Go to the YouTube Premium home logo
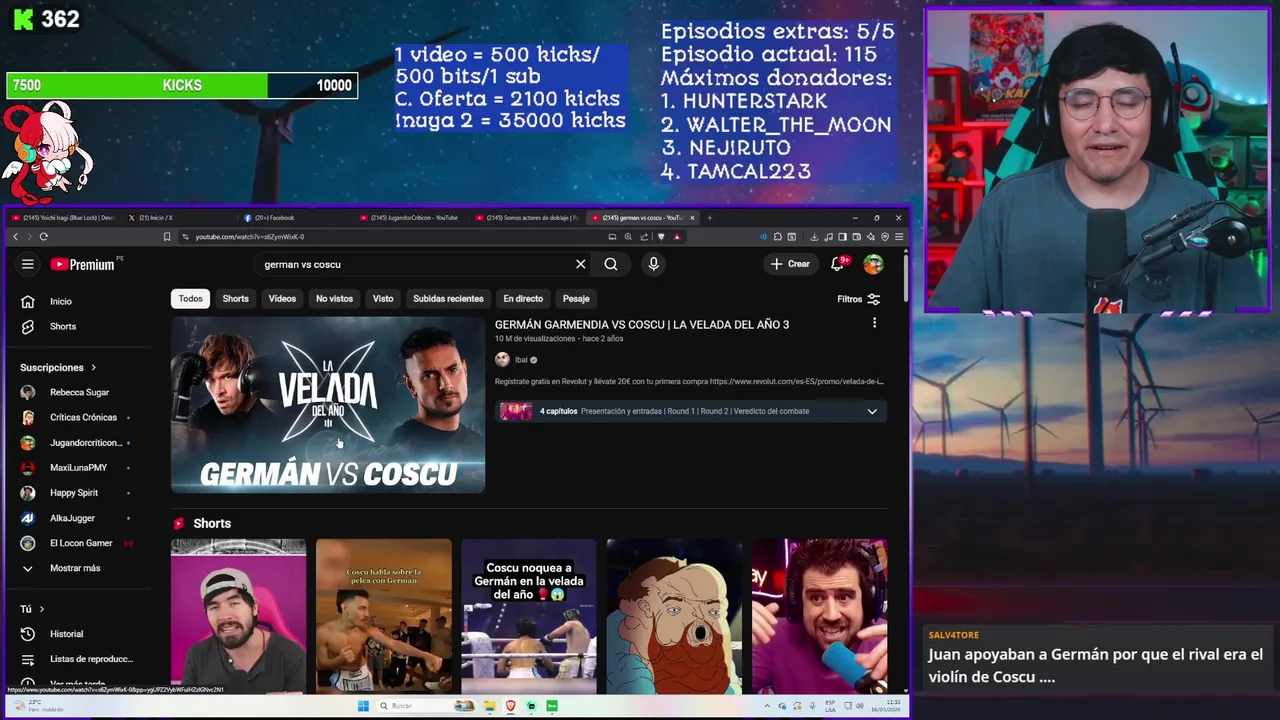This screenshot has height=720, width=1280. (x=83, y=264)
